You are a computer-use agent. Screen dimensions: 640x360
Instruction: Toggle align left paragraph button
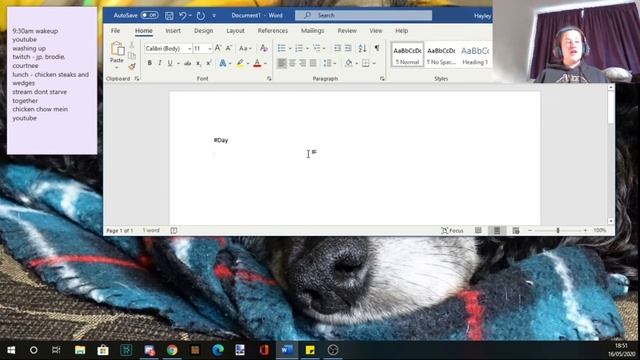click(x=282, y=63)
